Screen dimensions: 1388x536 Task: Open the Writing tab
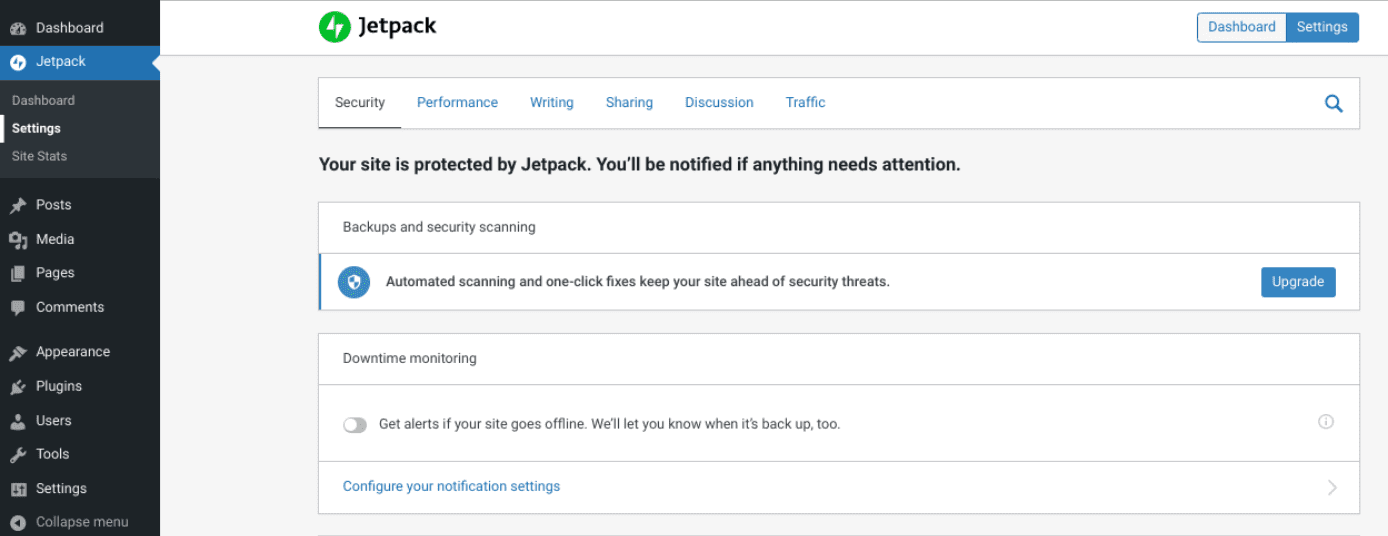(552, 102)
